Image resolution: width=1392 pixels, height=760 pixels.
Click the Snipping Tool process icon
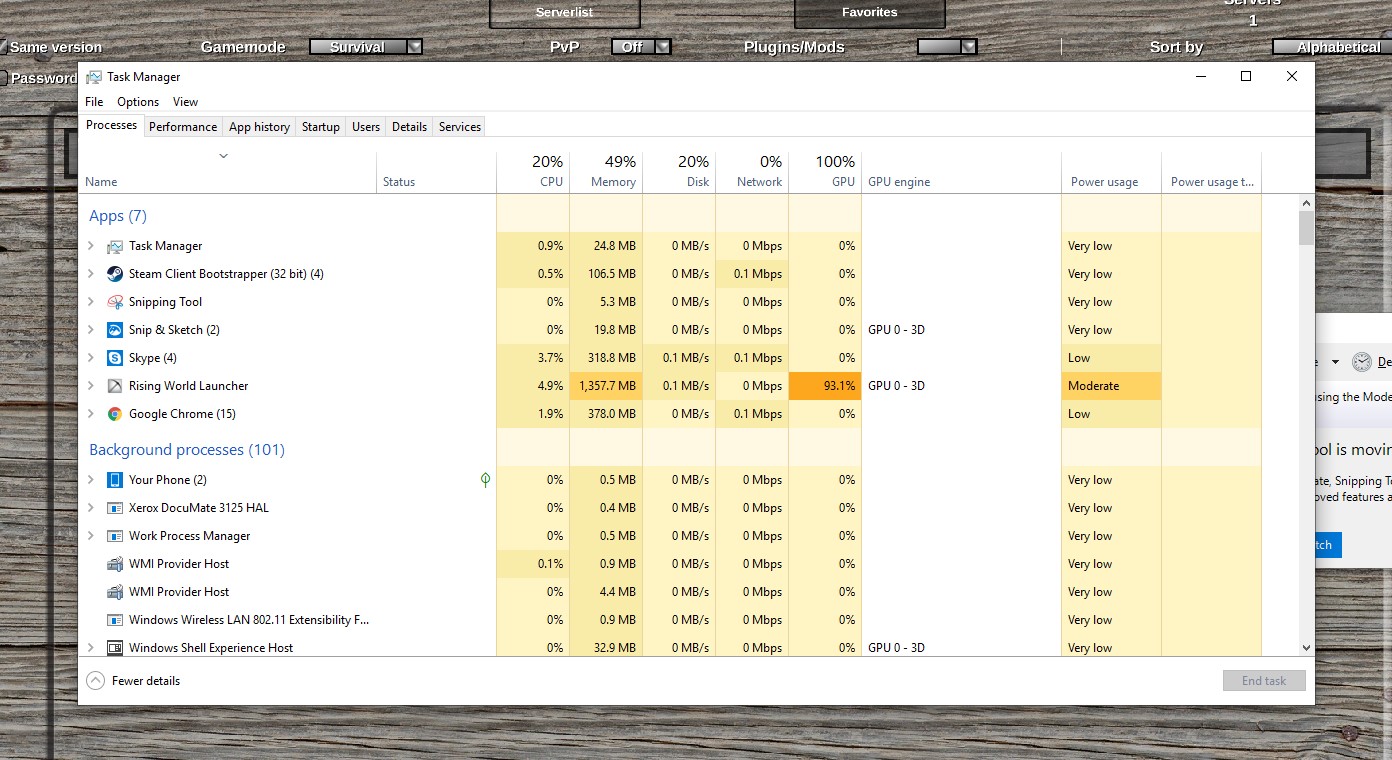114,302
